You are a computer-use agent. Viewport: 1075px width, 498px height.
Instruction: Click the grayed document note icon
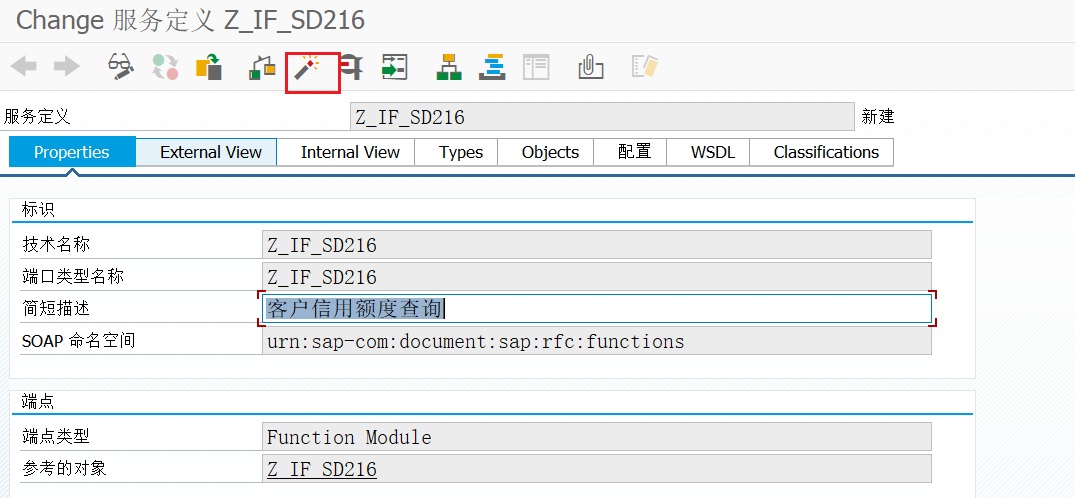coord(644,67)
